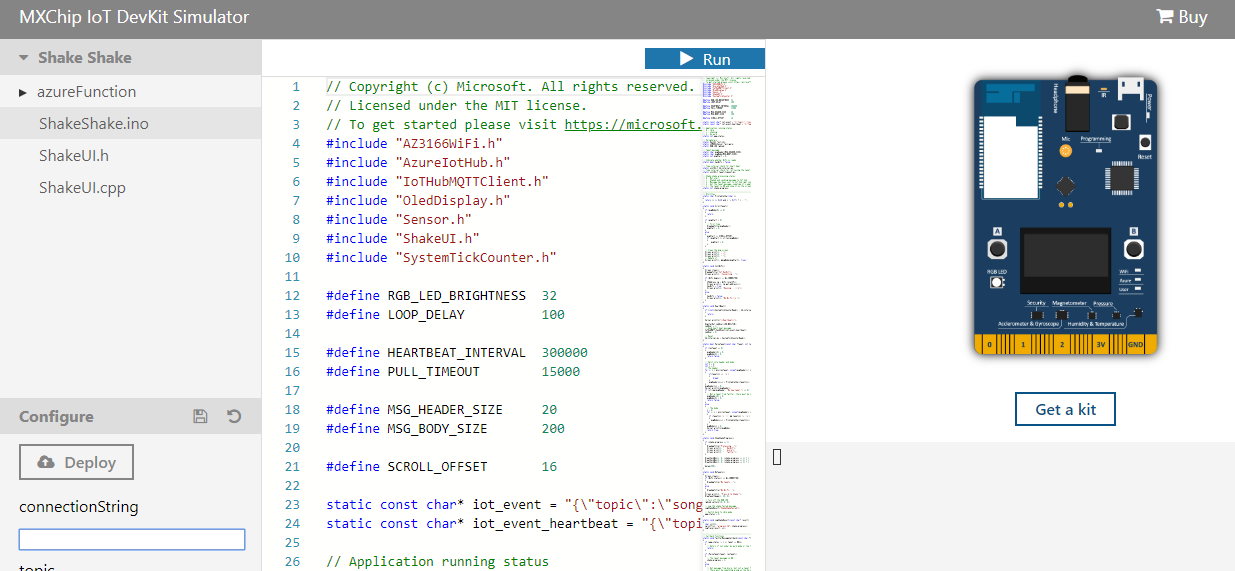Click the Deploy cloud upload icon

[46, 463]
